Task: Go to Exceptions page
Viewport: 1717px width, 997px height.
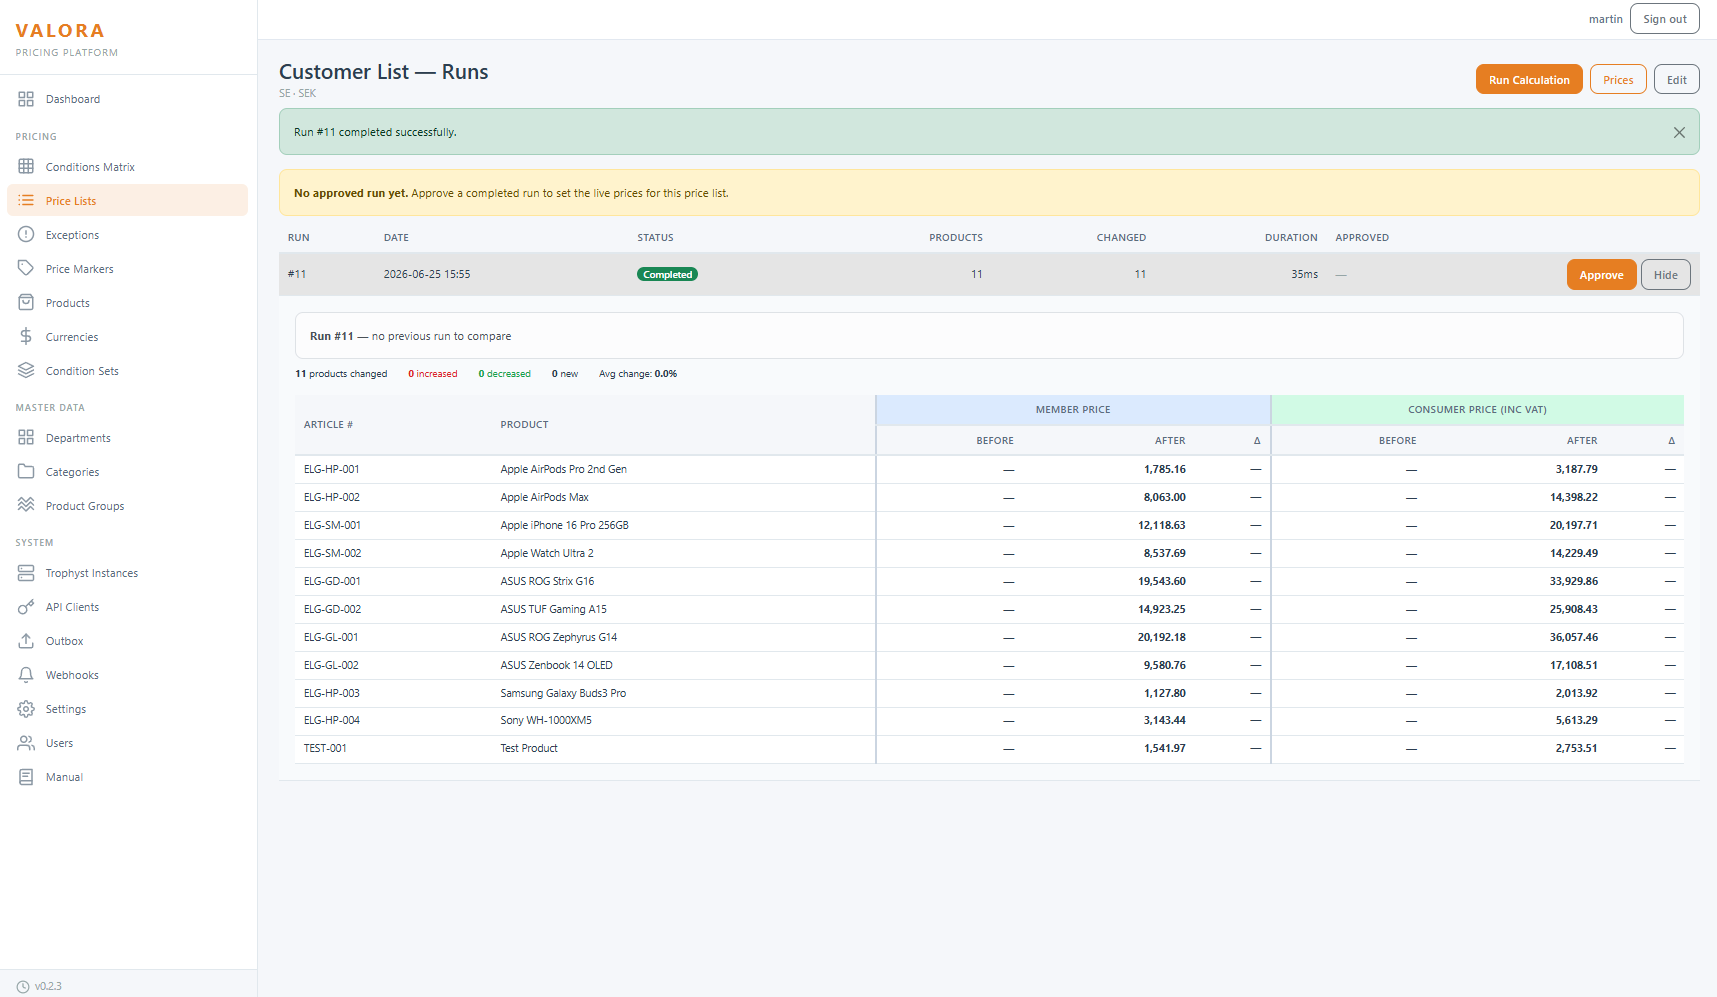Action: click(128, 235)
